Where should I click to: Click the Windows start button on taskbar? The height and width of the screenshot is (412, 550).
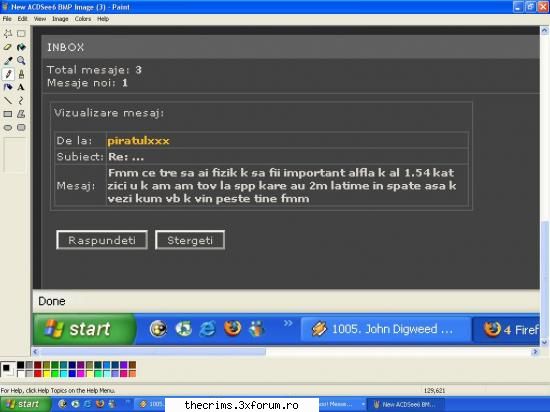pos(25,404)
